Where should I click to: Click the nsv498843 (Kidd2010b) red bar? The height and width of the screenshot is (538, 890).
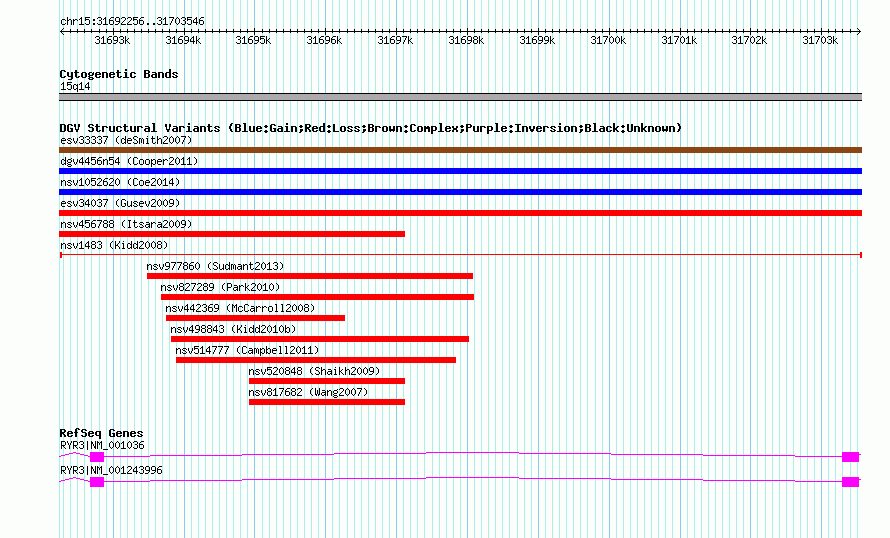click(320, 339)
